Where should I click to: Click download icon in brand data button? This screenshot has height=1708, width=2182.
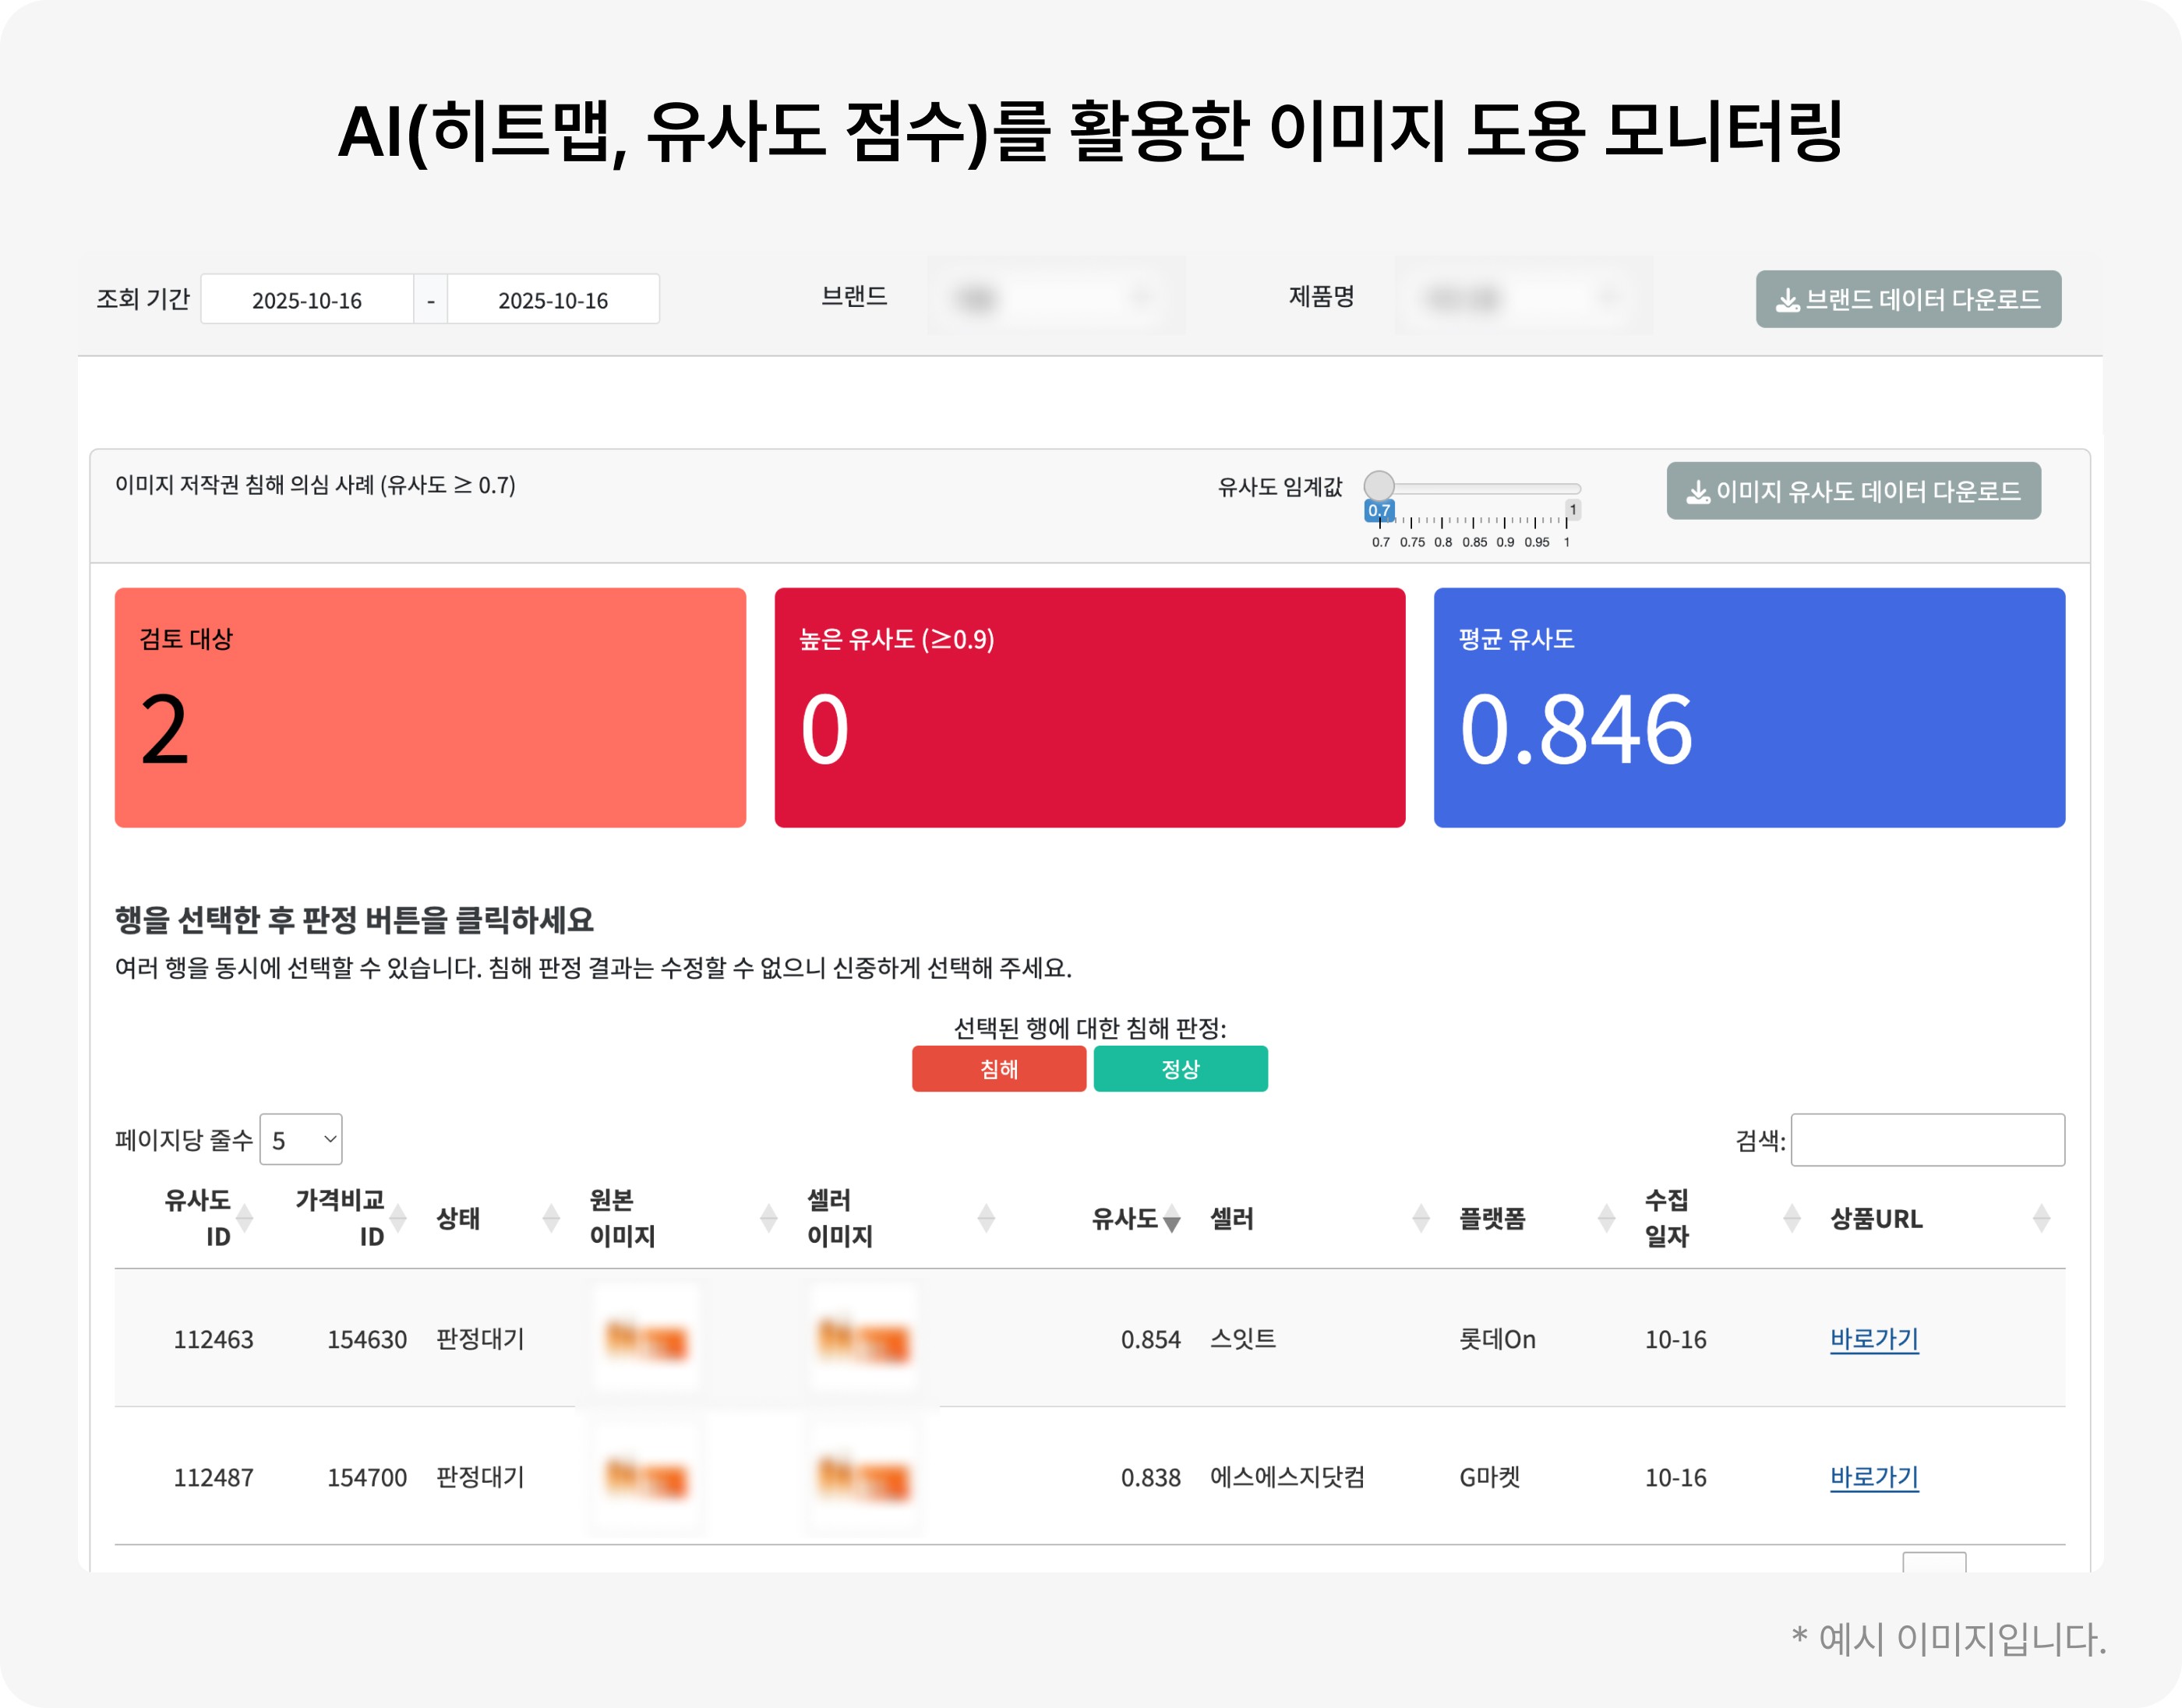tap(1787, 300)
